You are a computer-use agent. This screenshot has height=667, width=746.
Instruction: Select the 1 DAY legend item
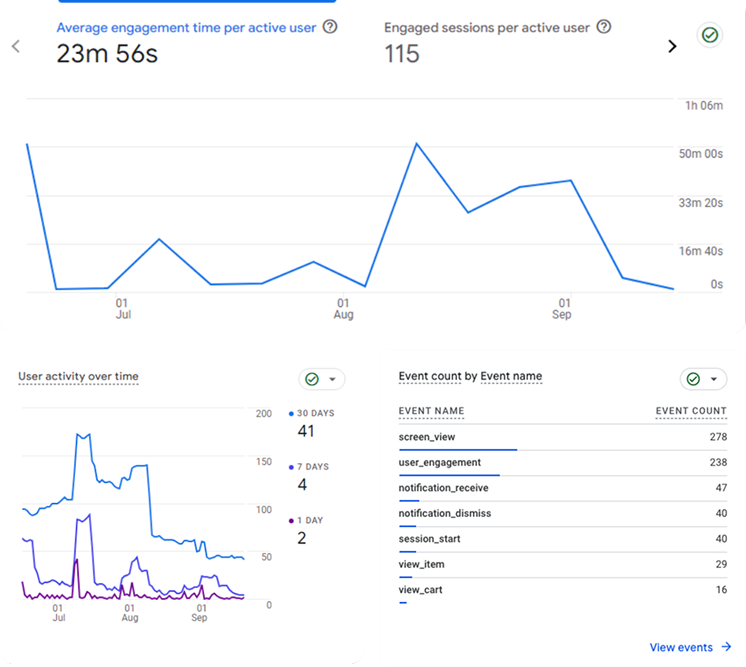(309, 520)
